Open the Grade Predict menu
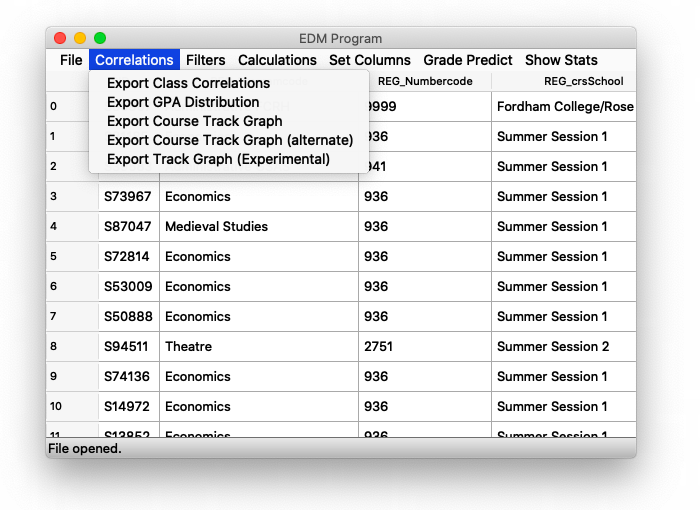The height and width of the screenshot is (510, 700). point(467,60)
